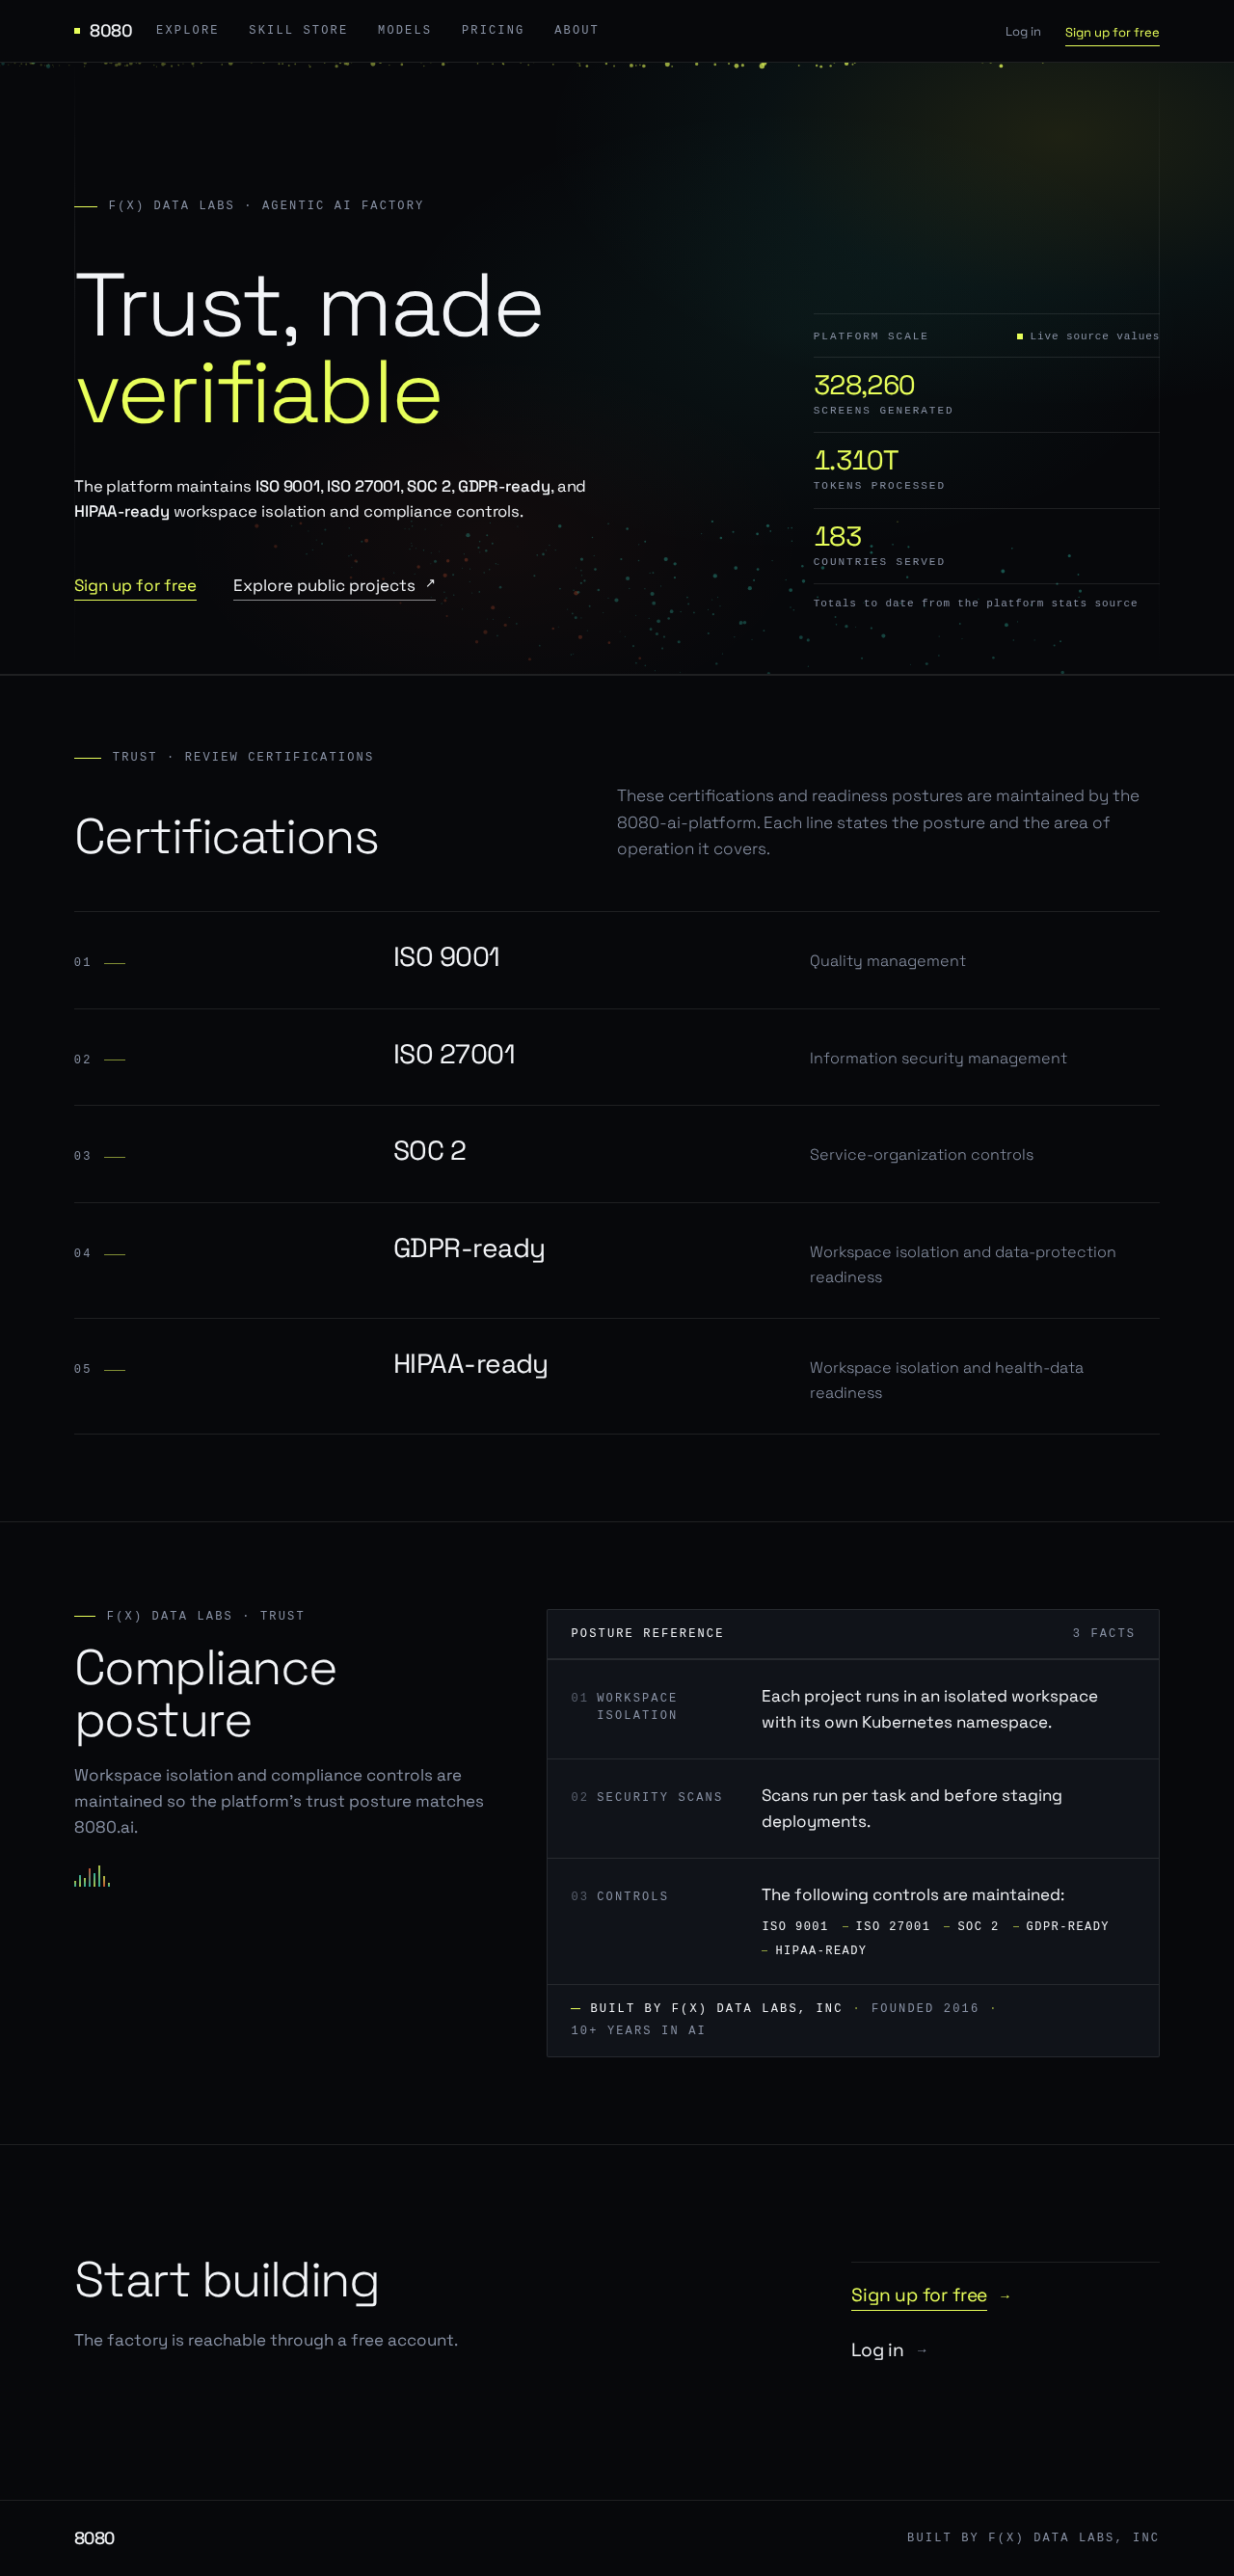Select the Security Scans fact row
This screenshot has height=2576, width=1234.
pos(853,1808)
